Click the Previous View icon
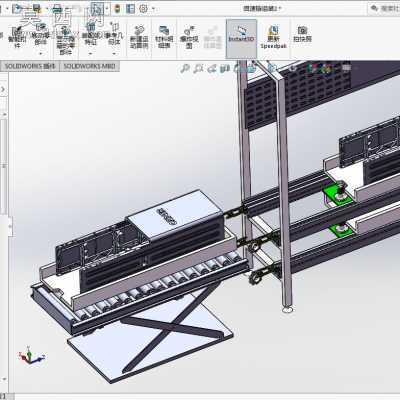 (212, 69)
